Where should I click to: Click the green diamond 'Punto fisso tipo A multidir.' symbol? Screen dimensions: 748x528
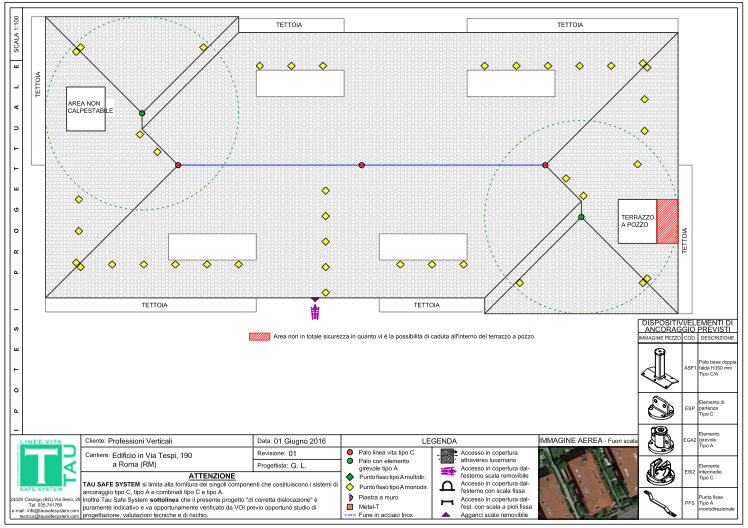(350, 477)
